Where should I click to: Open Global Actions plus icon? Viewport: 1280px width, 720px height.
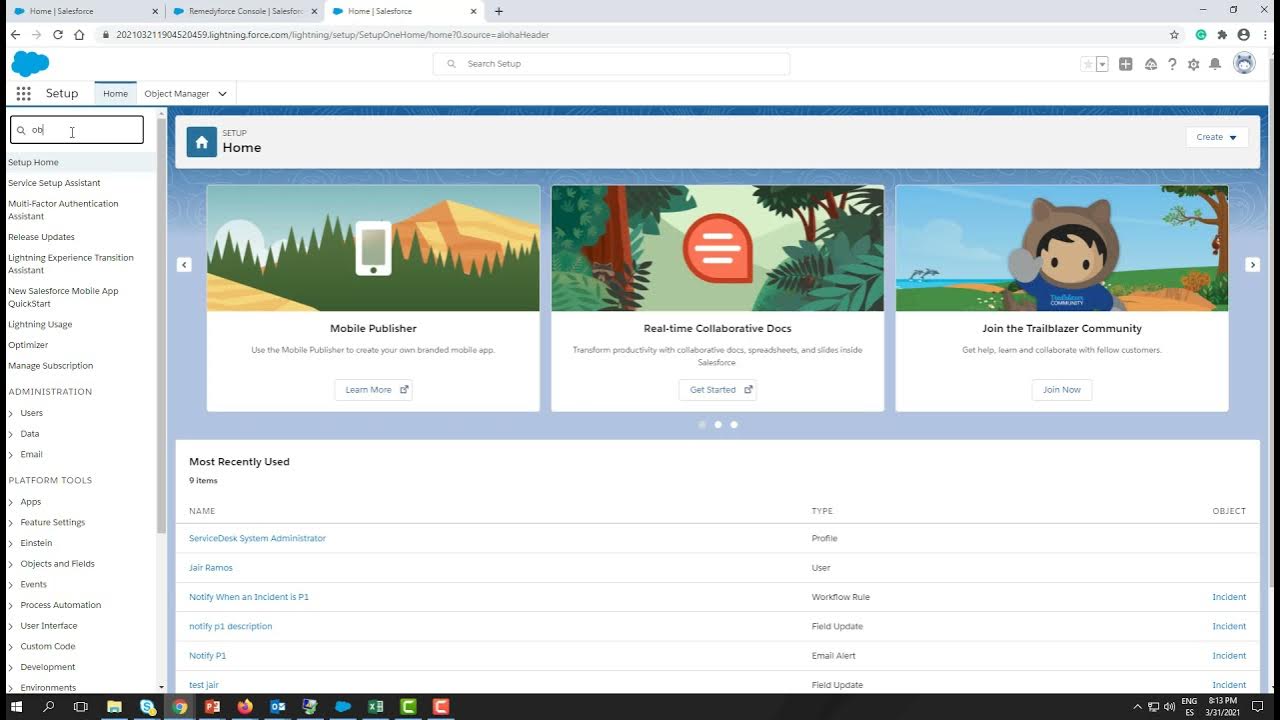(x=1126, y=64)
